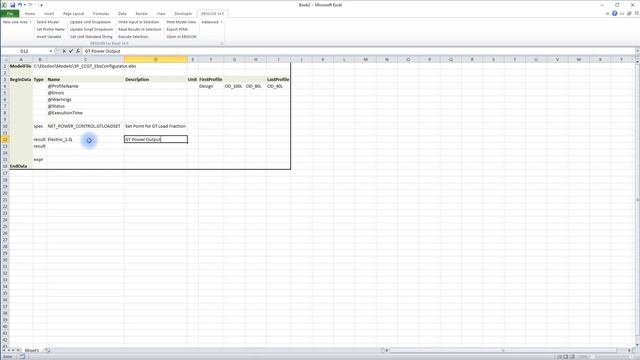Image resolution: width=640 pixels, height=360 pixels.
Task: Click the Insert Worksheet icon beside Sheet1
Action: pos(47,350)
